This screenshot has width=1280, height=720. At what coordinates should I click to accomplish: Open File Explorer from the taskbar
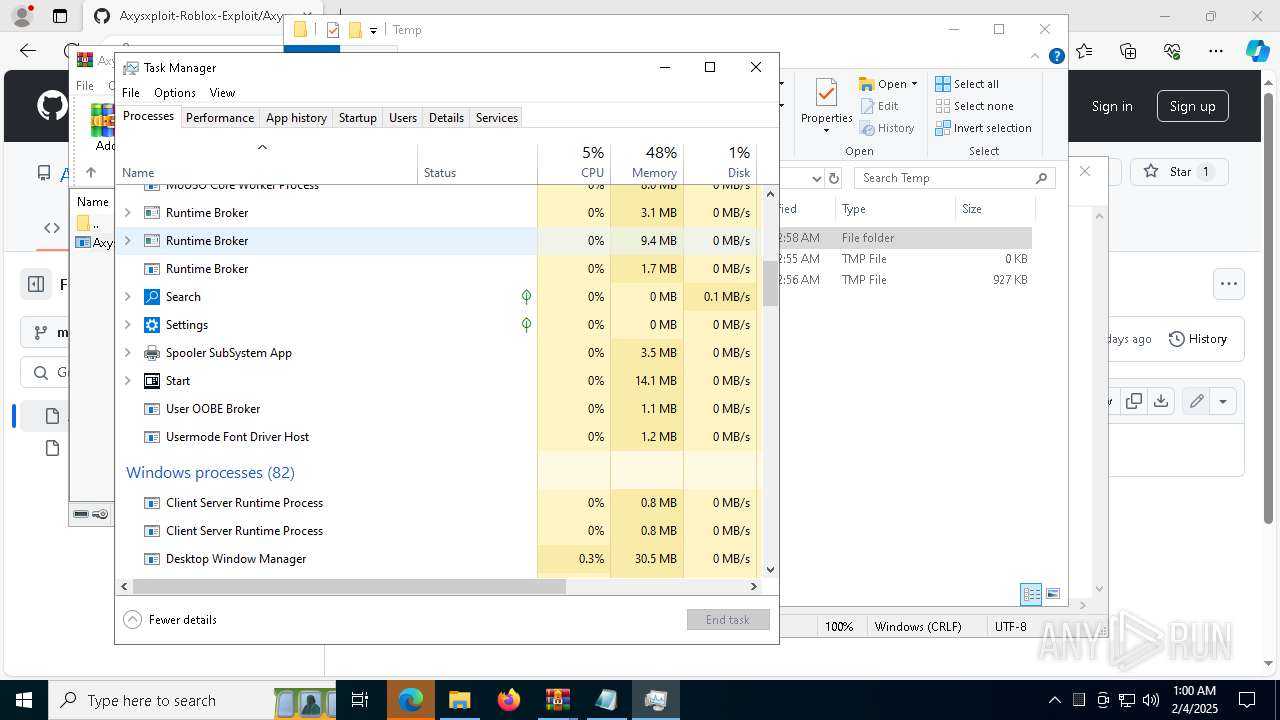[459, 700]
